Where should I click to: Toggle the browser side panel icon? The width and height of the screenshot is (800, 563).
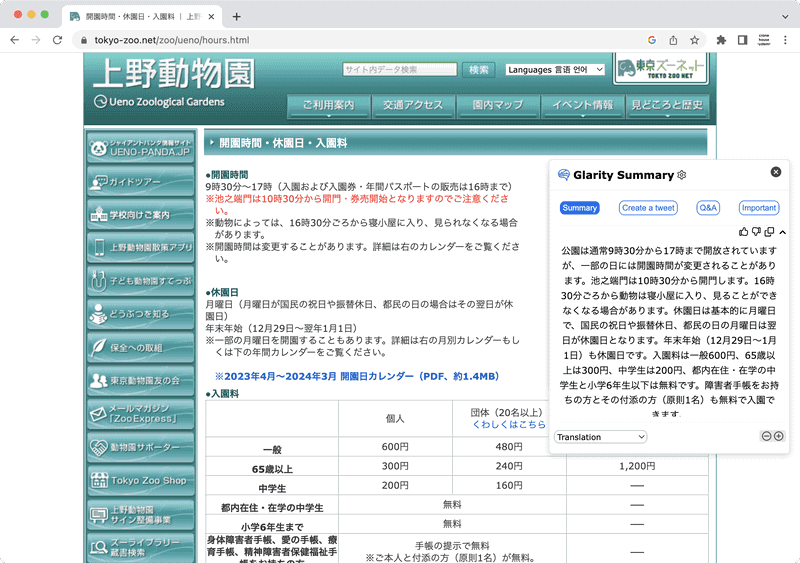pyautogui.click(x=742, y=40)
